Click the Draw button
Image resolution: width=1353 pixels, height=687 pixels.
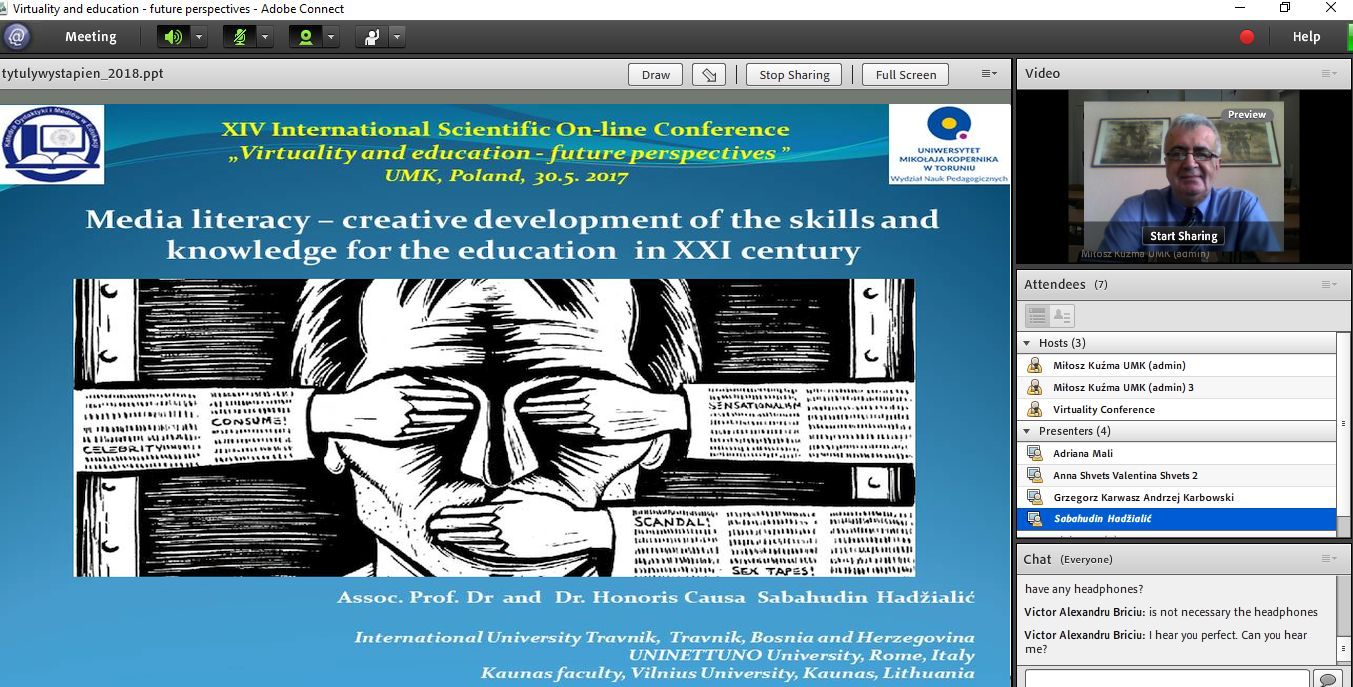point(656,74)
